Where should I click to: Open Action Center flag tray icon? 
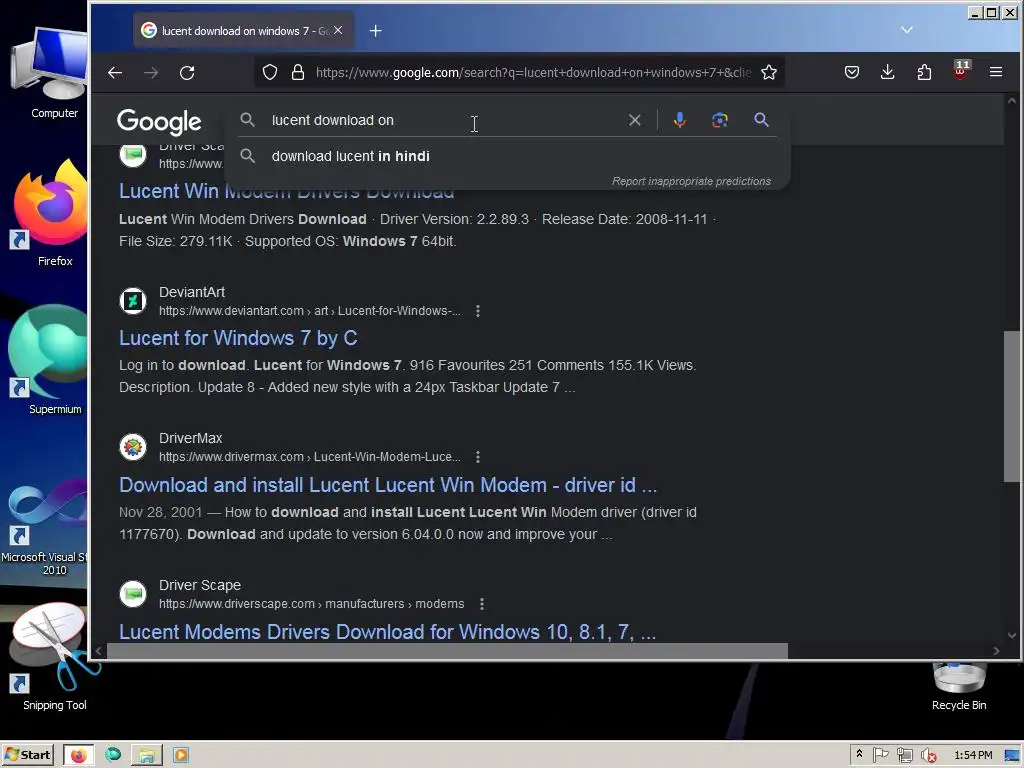(881, 755)
